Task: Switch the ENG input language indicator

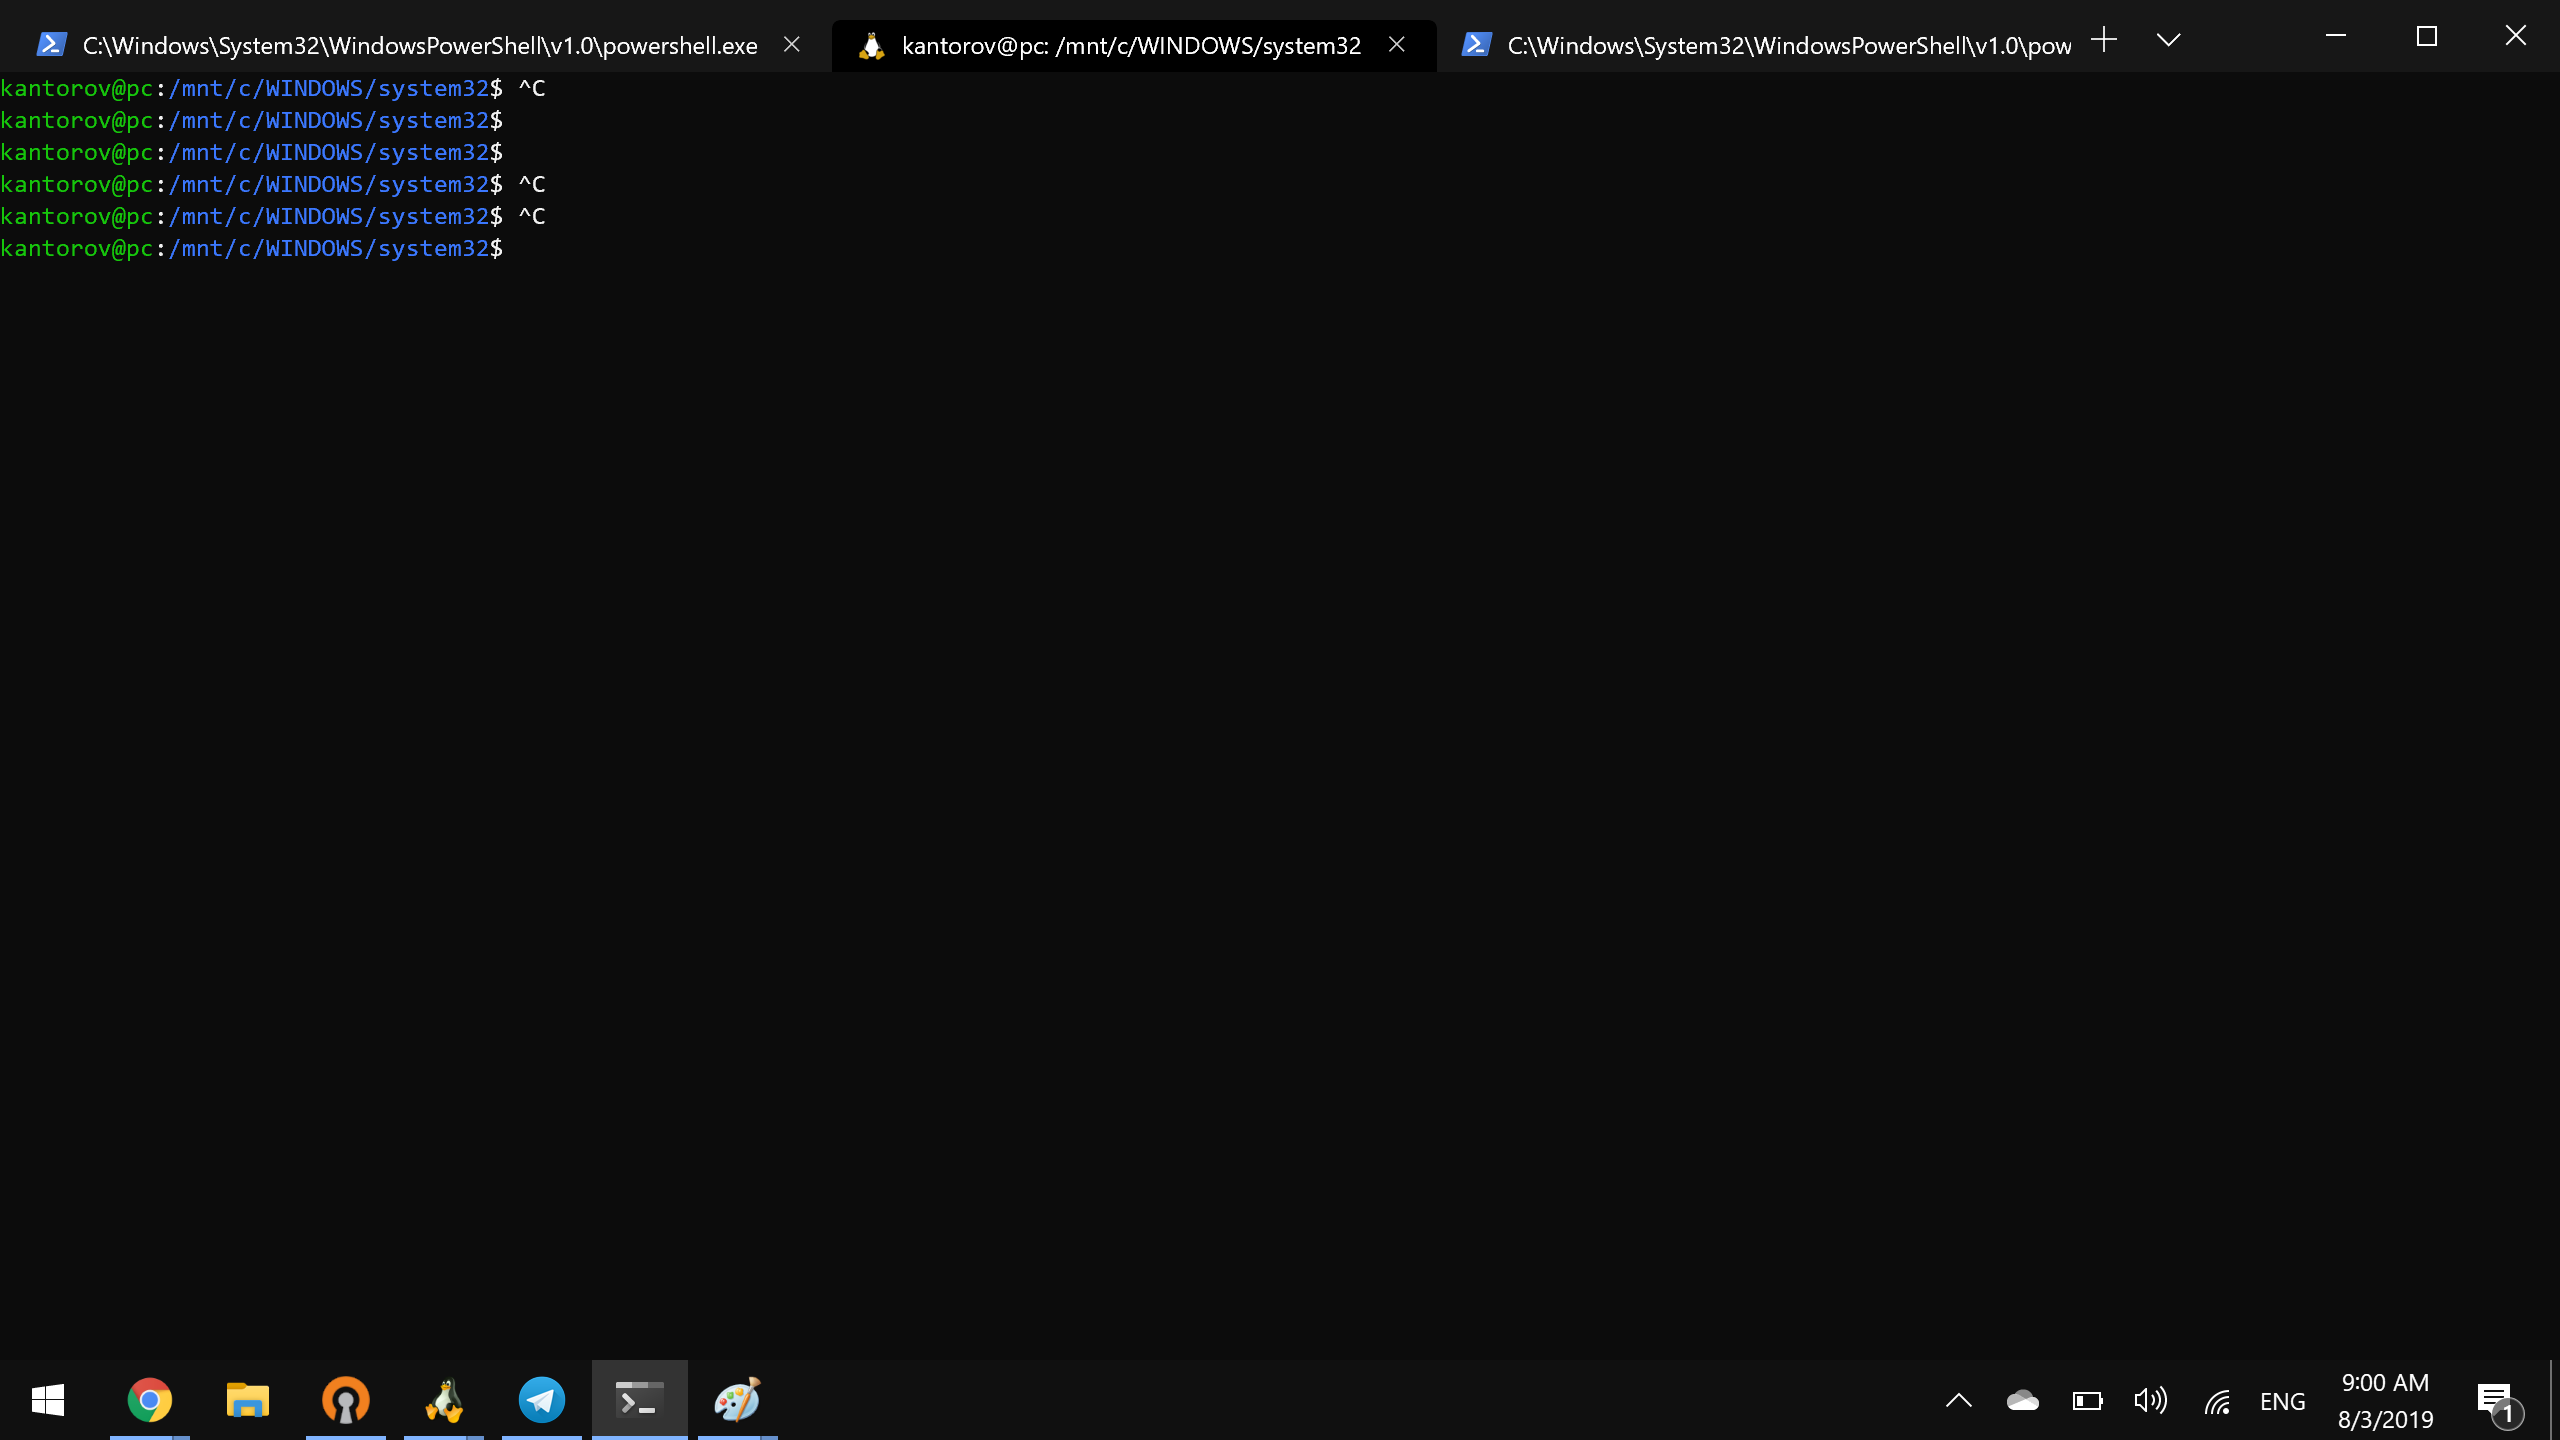Action: coord(2282,1401)
